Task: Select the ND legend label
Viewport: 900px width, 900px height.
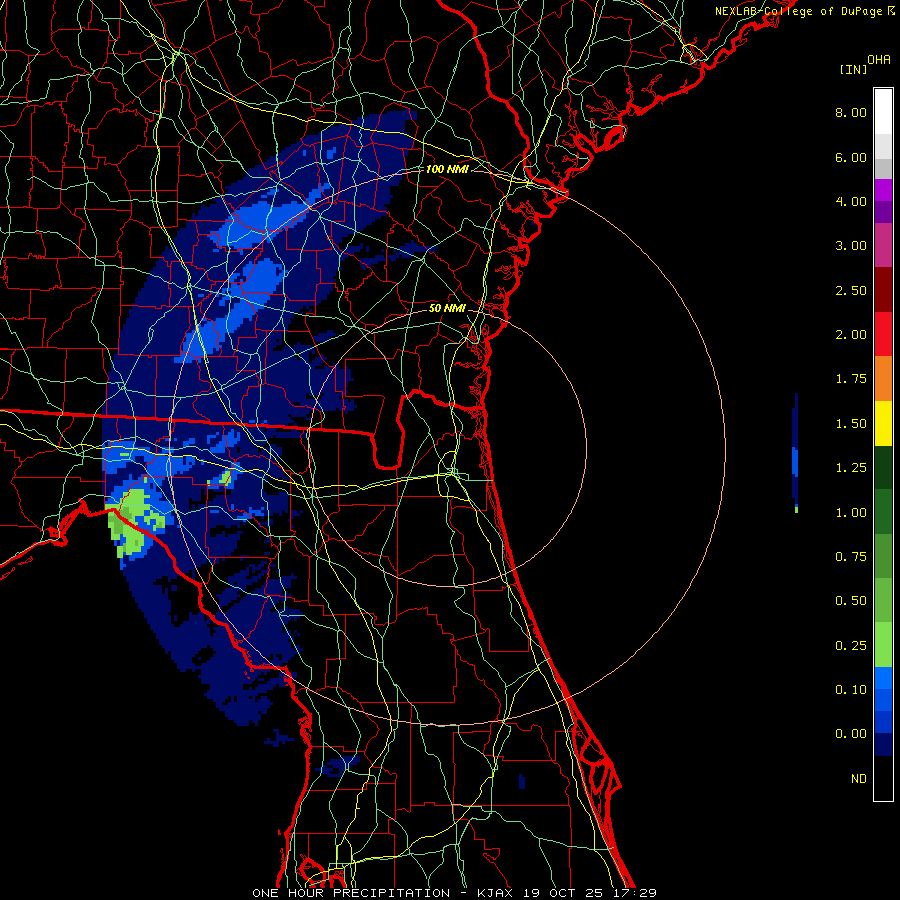Action: coord(859,779)
